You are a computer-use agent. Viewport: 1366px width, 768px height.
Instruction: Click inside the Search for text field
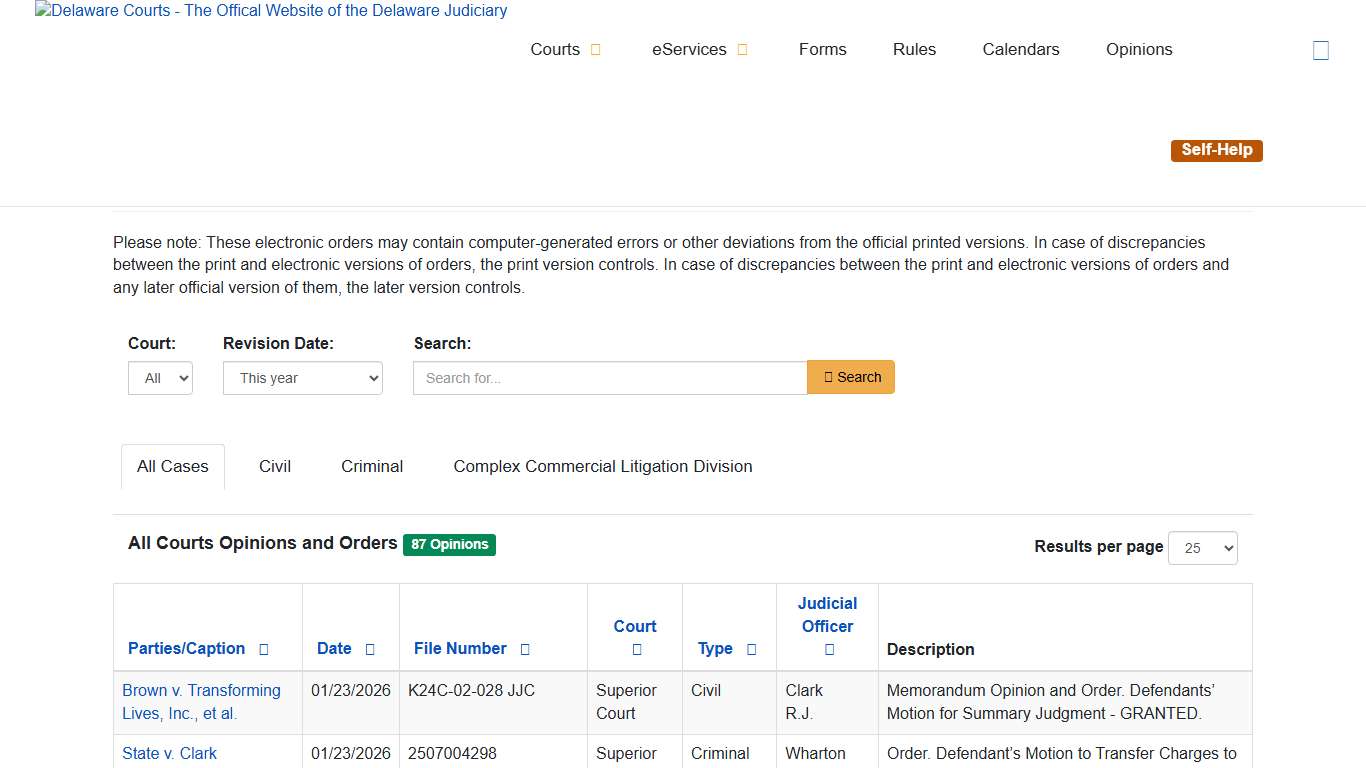(x=610, y=378)
